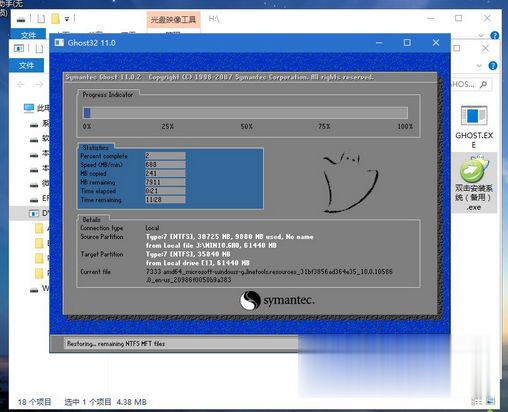The width and height of the screenshot is (508, 412).
Task: Click the ghost mascot drawing
Action: [x=350, y=182]
